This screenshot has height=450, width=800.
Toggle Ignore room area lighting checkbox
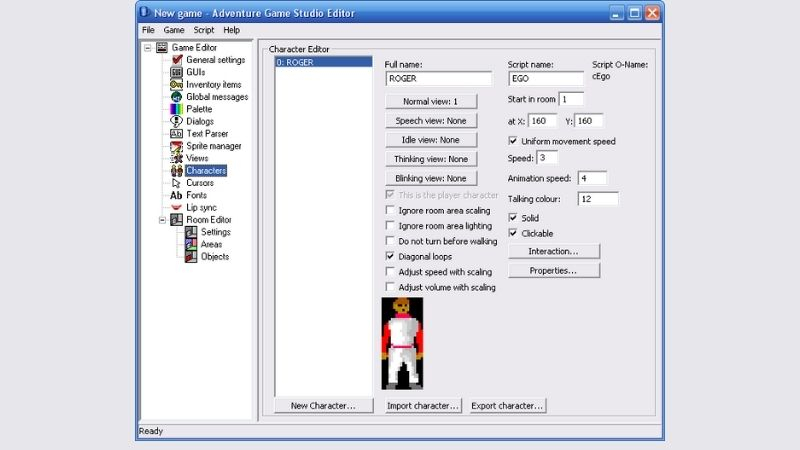pyautogui.click(x=390, y=225)
